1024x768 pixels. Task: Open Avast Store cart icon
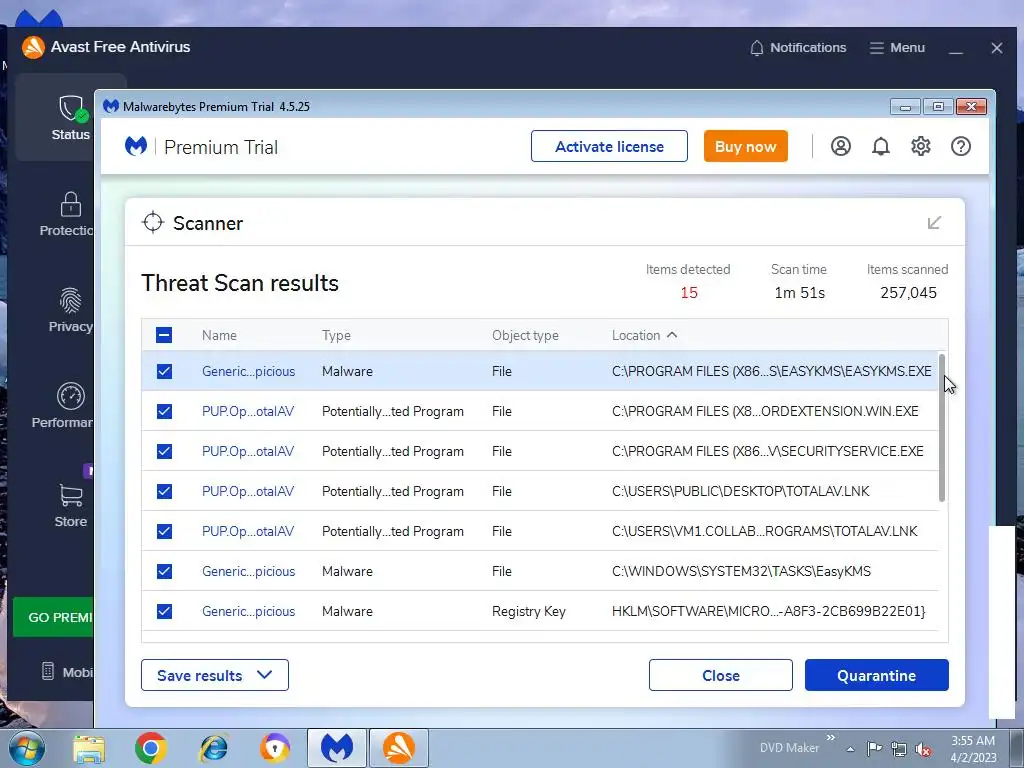(x=71, y=496)
